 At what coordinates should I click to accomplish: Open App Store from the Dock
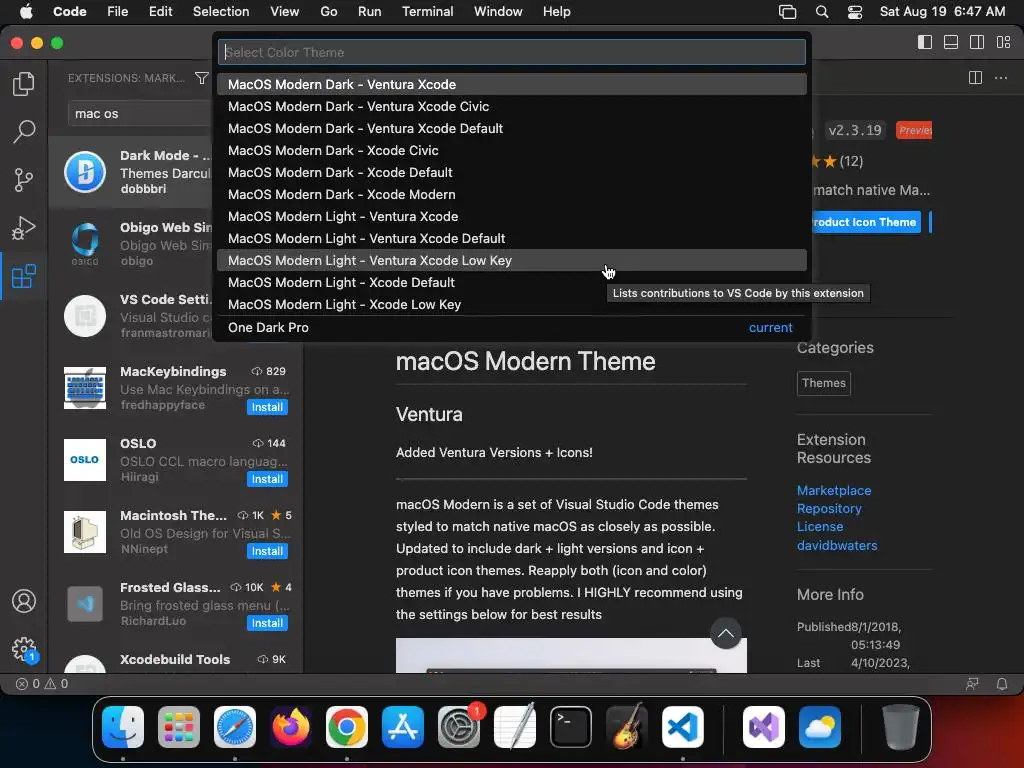click(403, 726)
